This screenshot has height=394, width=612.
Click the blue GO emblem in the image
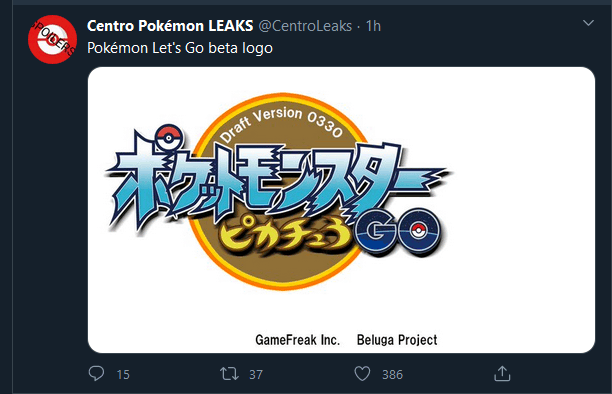click(x=399, y=231)
